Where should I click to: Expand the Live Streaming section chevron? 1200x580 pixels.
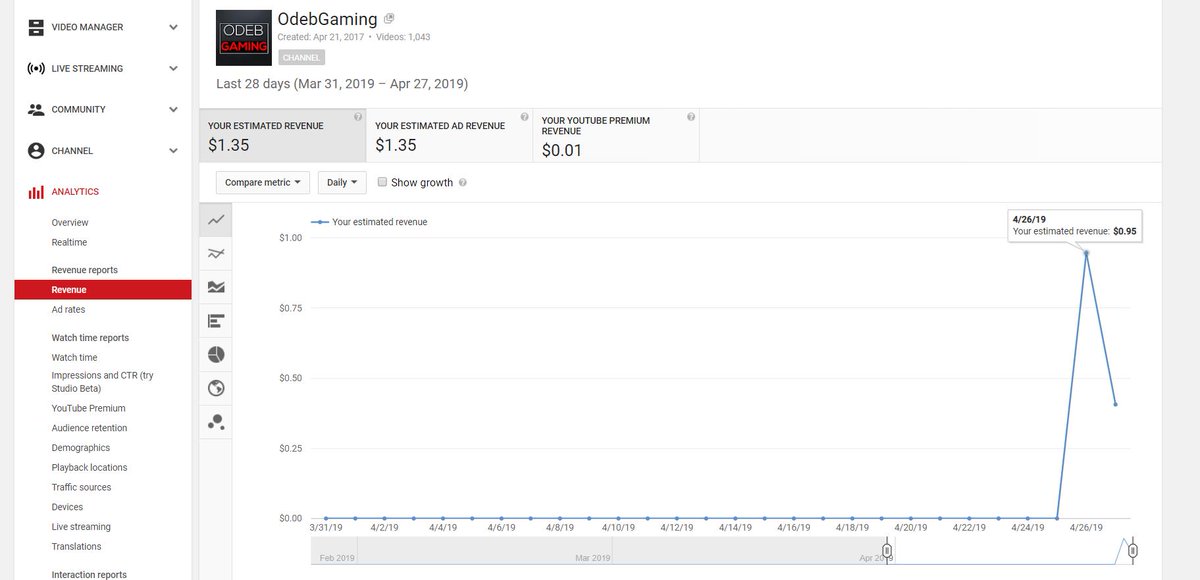tap(173, 69)
